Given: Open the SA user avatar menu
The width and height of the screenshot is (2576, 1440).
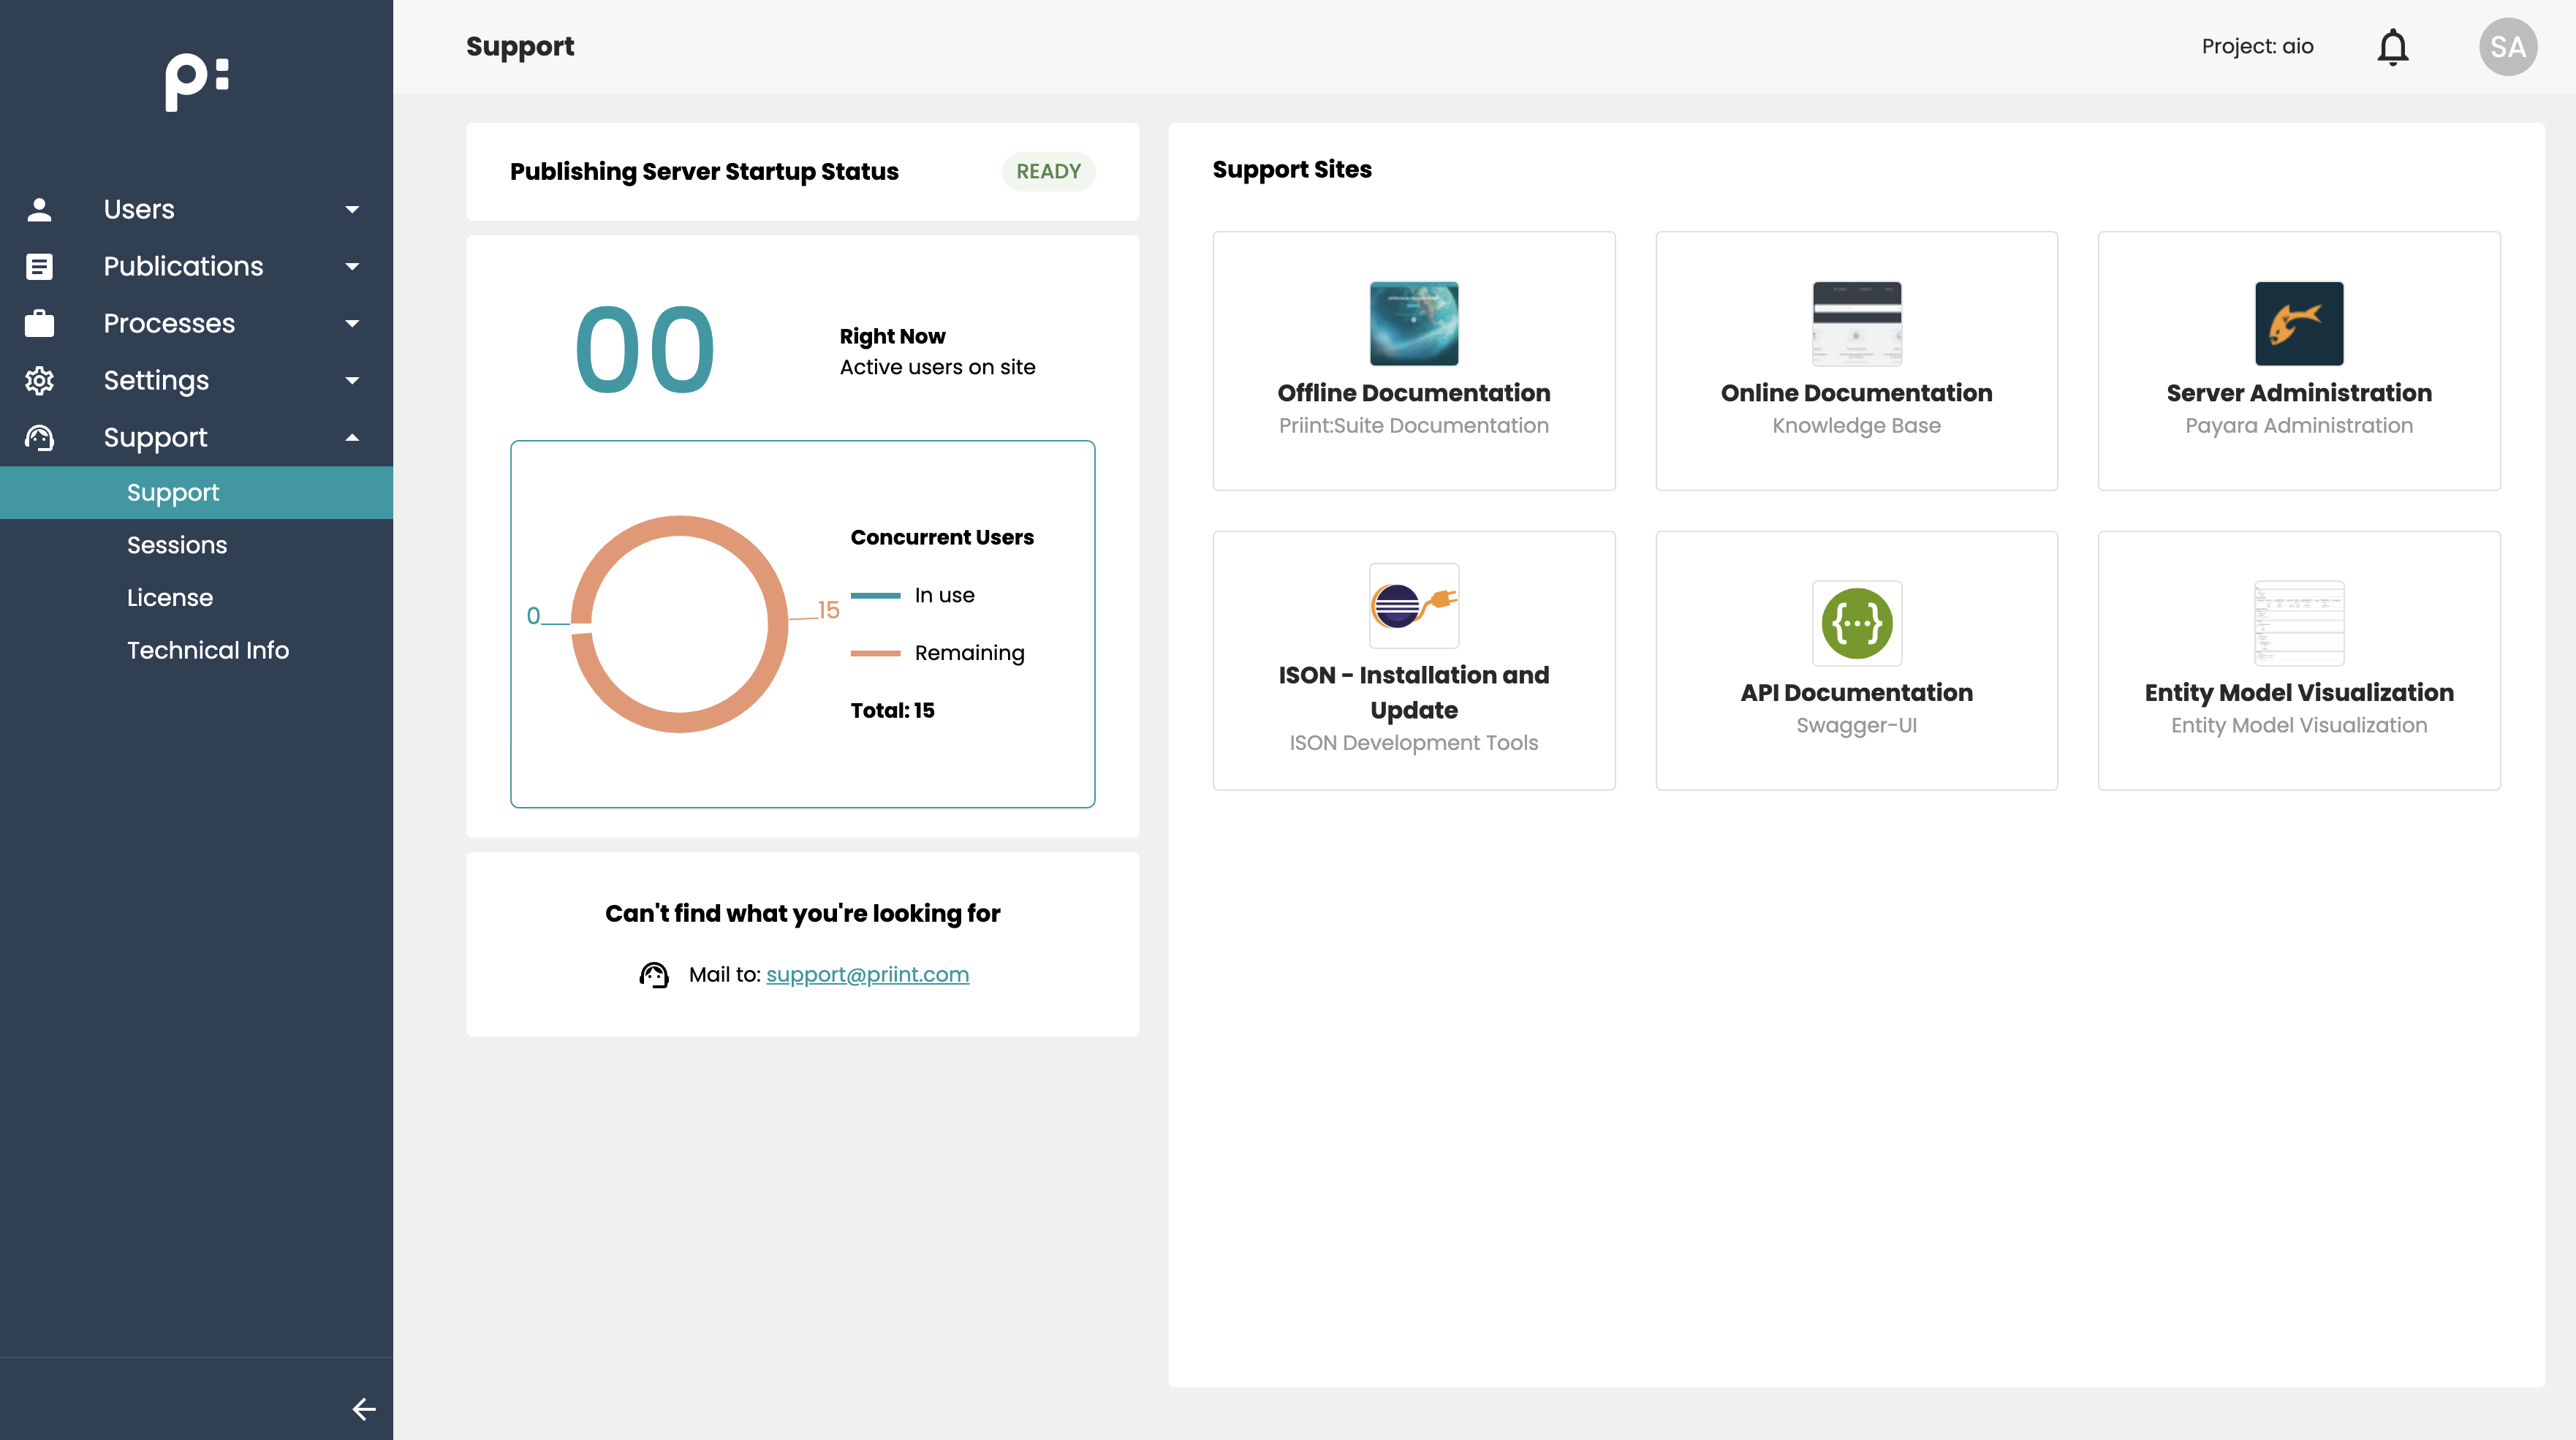Looking at the screenshot, I should pos(2507,47).
